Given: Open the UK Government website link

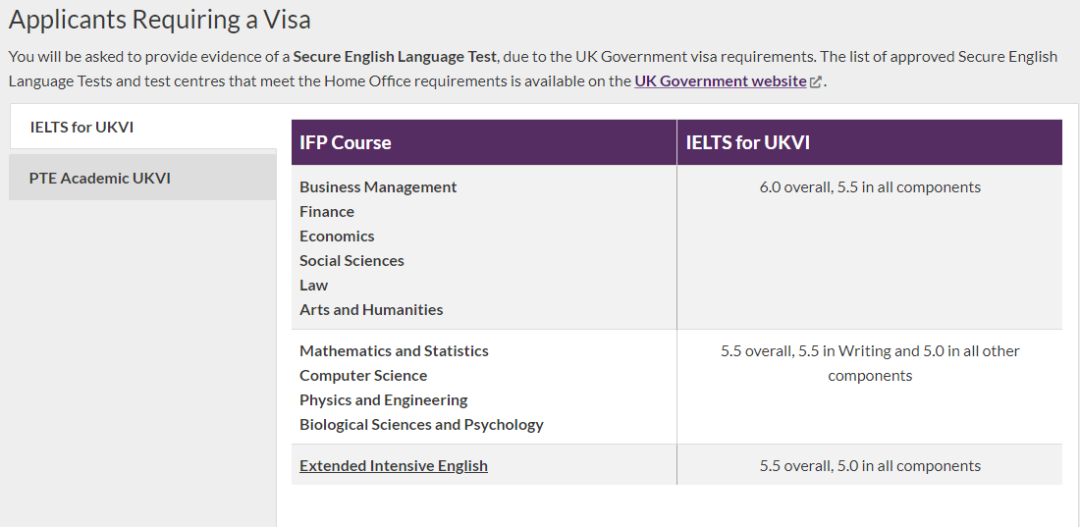Looking at the screenshot, I should coord(720,81).
